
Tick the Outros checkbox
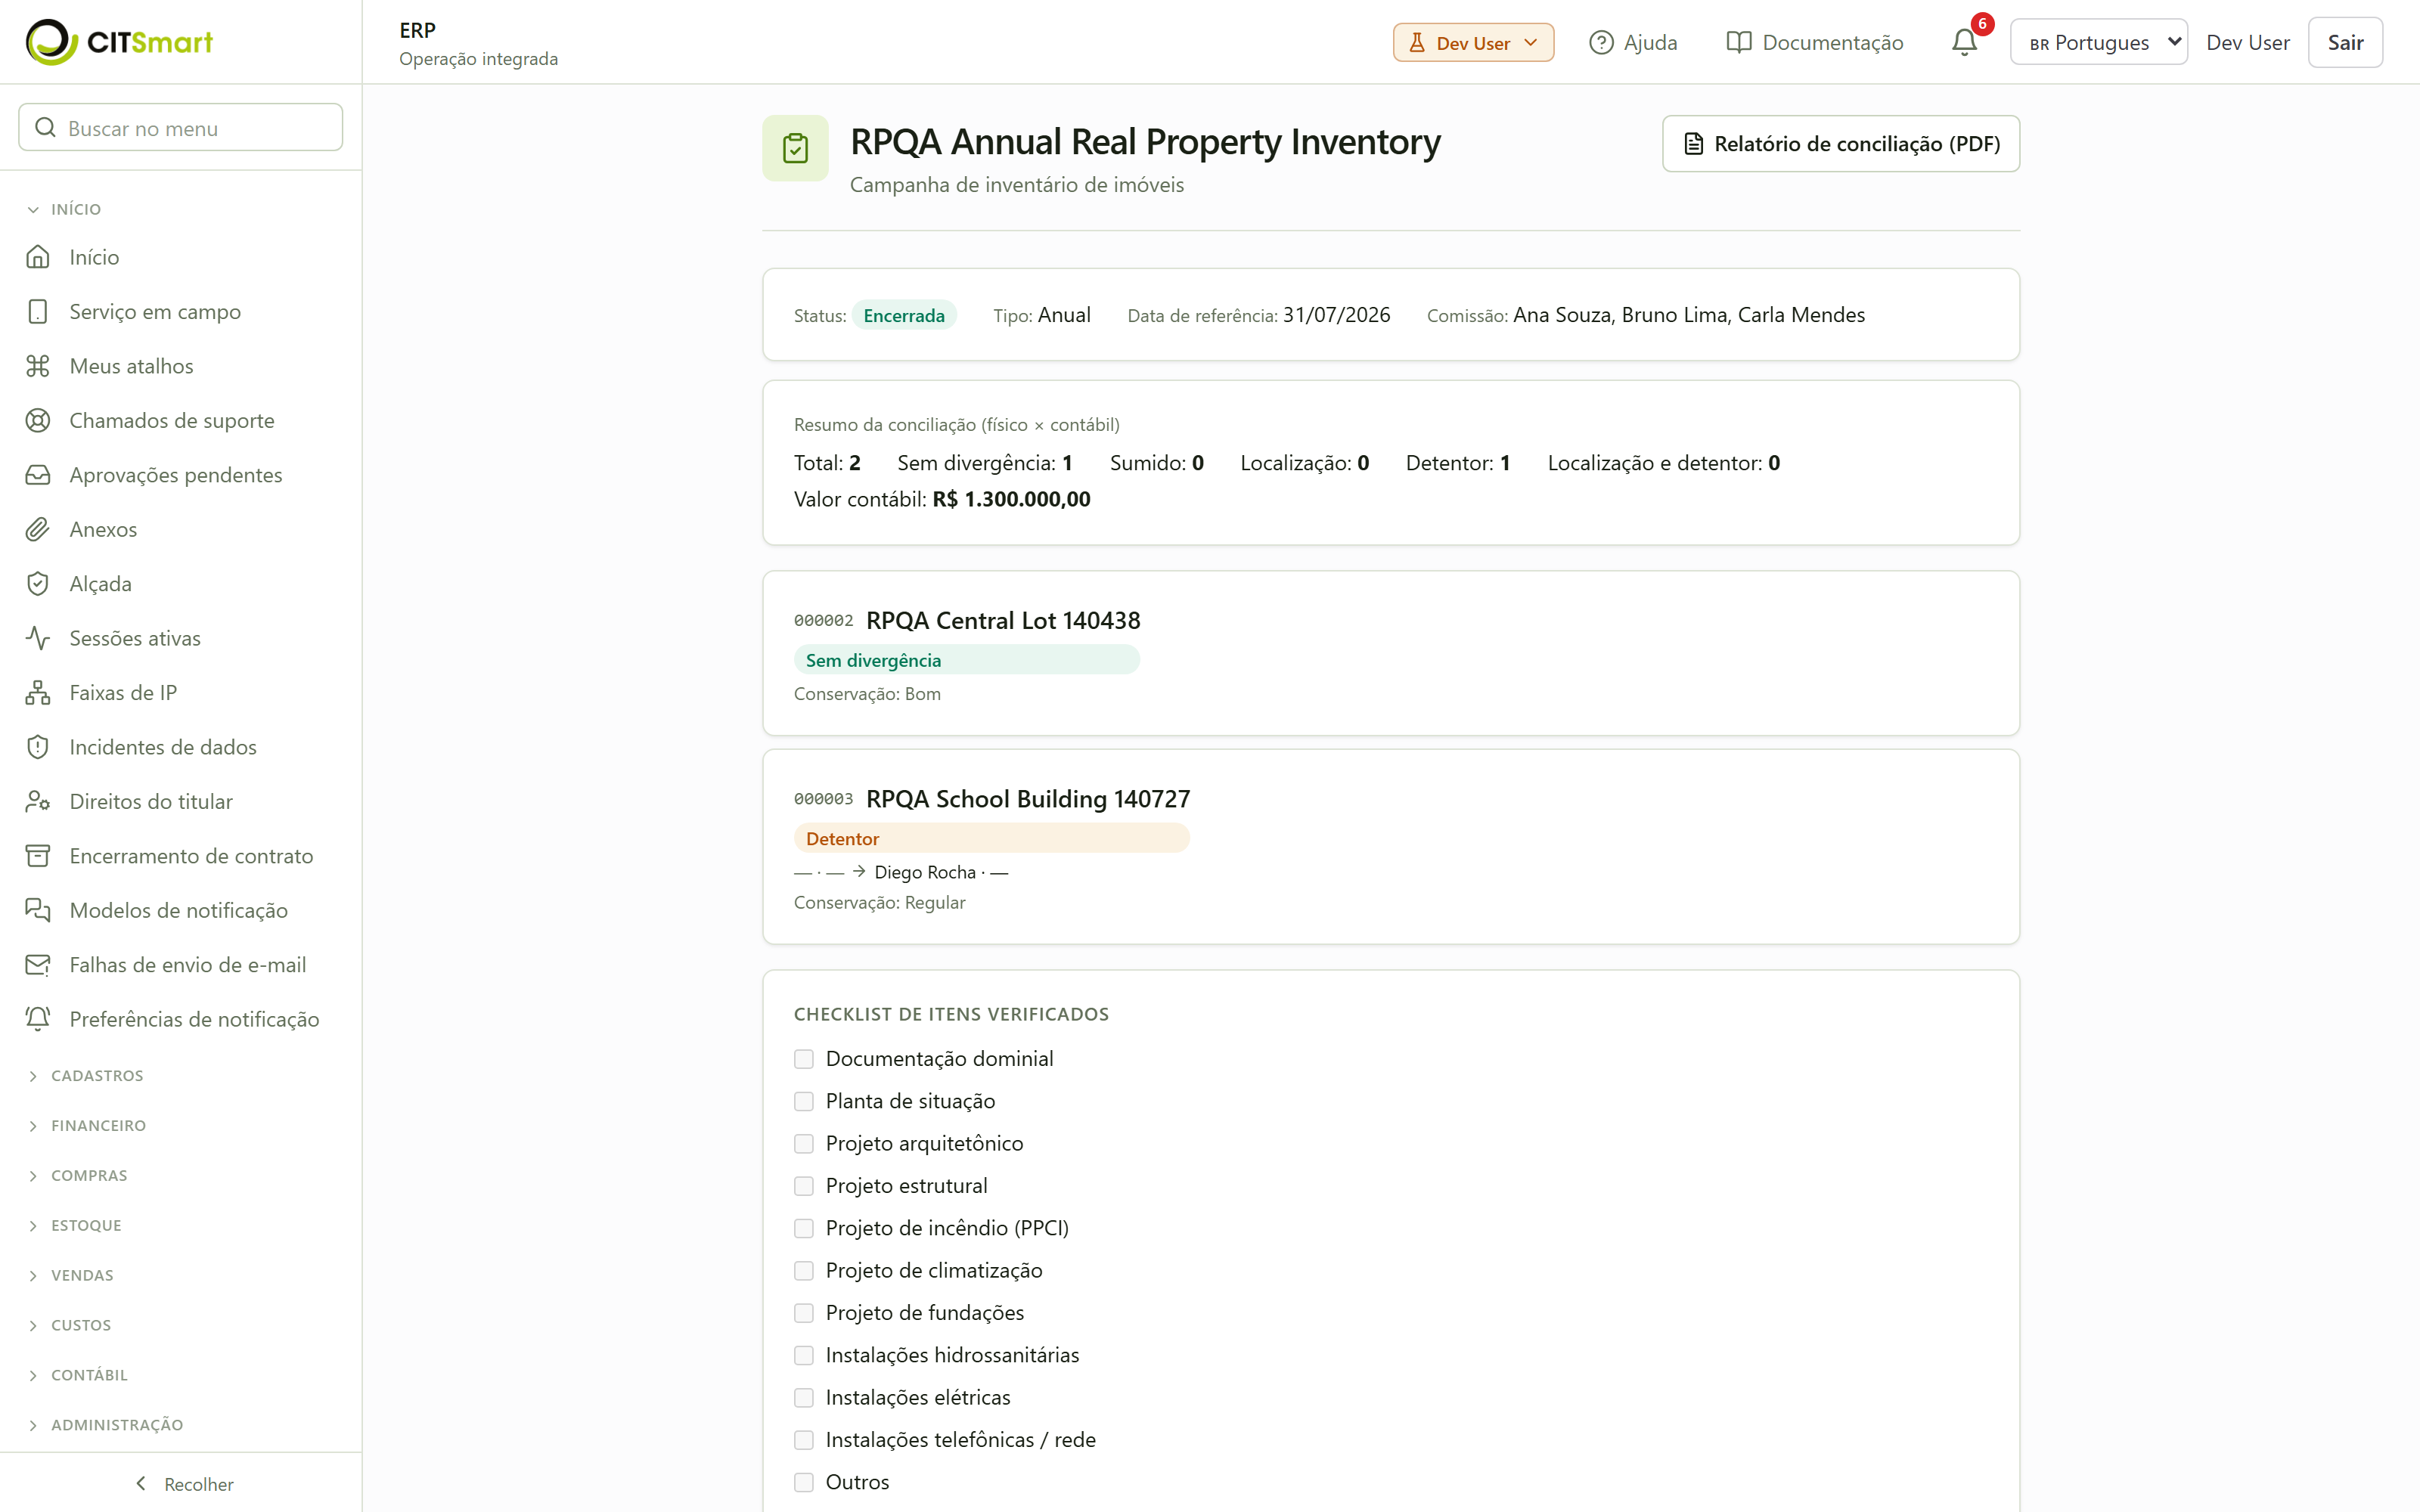tap(804, 1482)
